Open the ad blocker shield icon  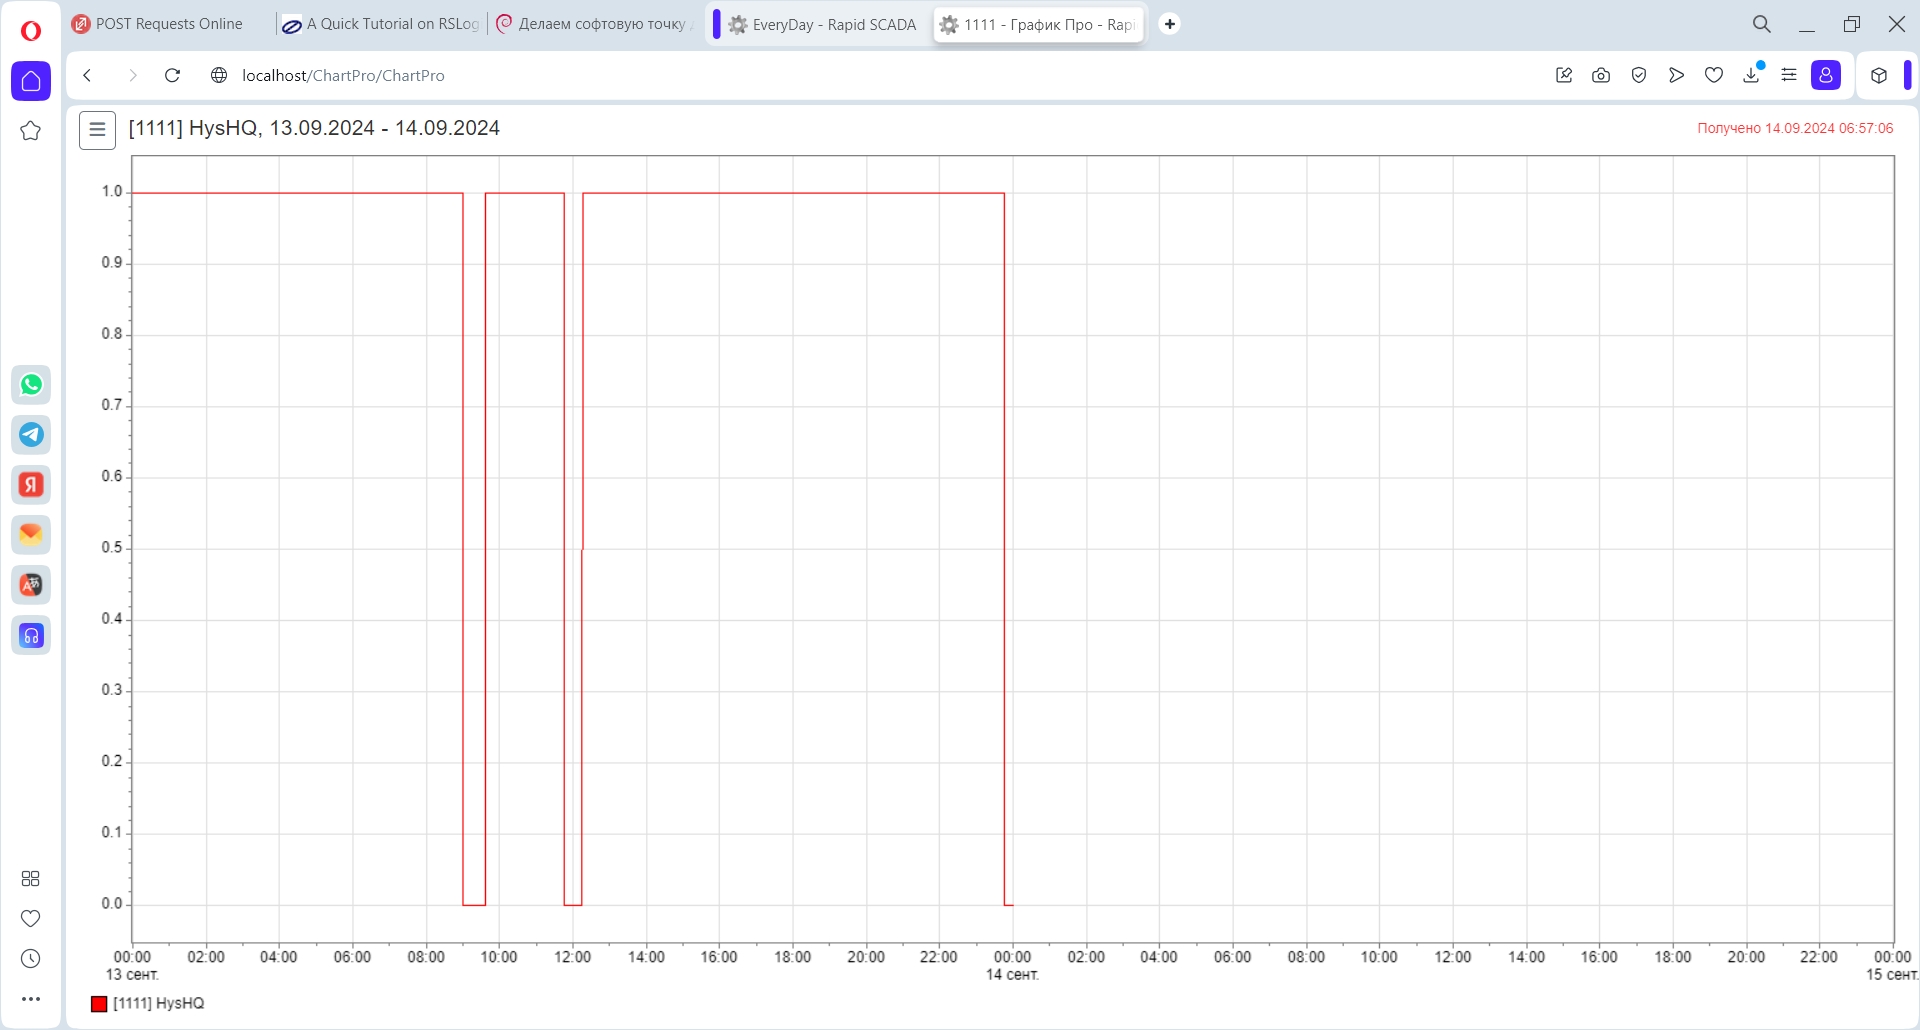[1639, 76]
